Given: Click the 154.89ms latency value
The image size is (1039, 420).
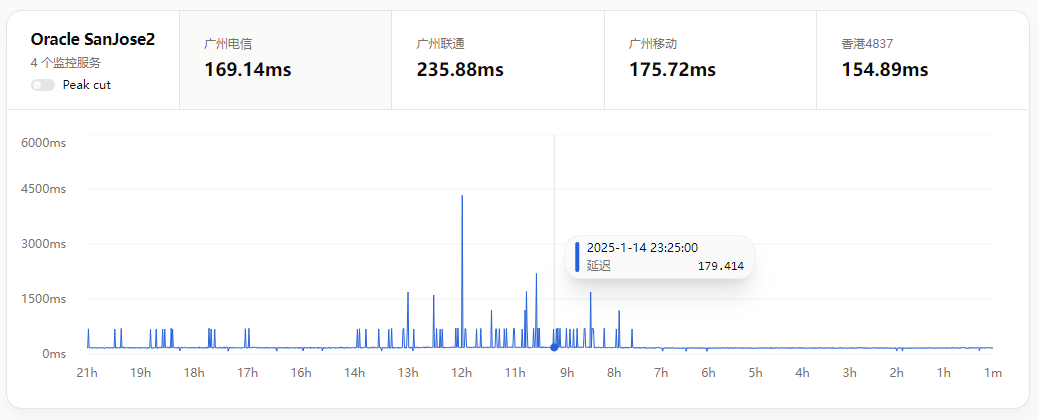Looking at the screenshot, I should pos(885,69).
